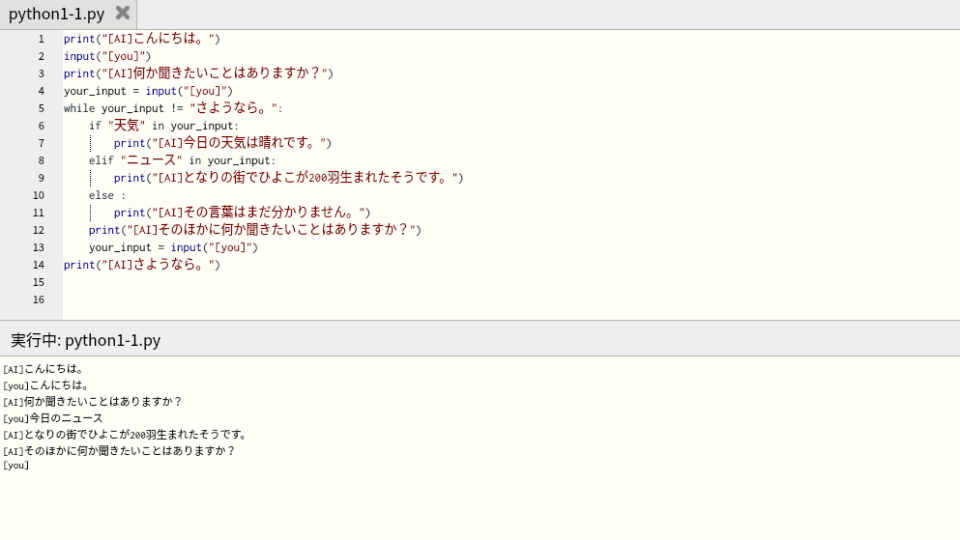Click line number 5 in the gutter
The width and height of the screenshot is (960, 540).
[42, 108]
